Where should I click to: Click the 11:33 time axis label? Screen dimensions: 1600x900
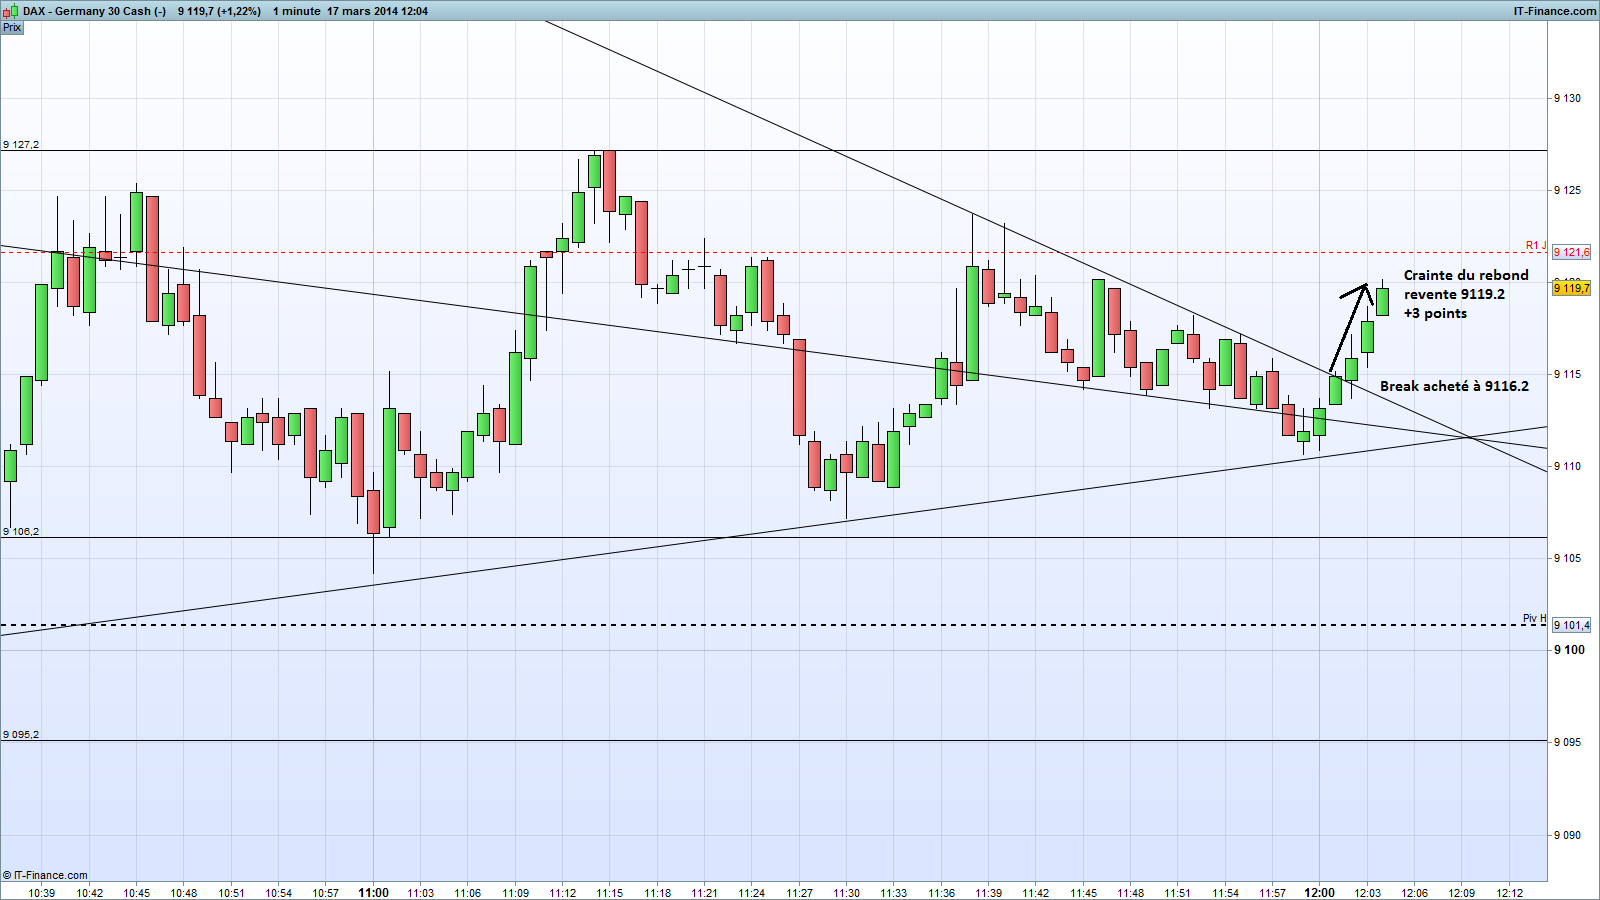tap(894, 893)
